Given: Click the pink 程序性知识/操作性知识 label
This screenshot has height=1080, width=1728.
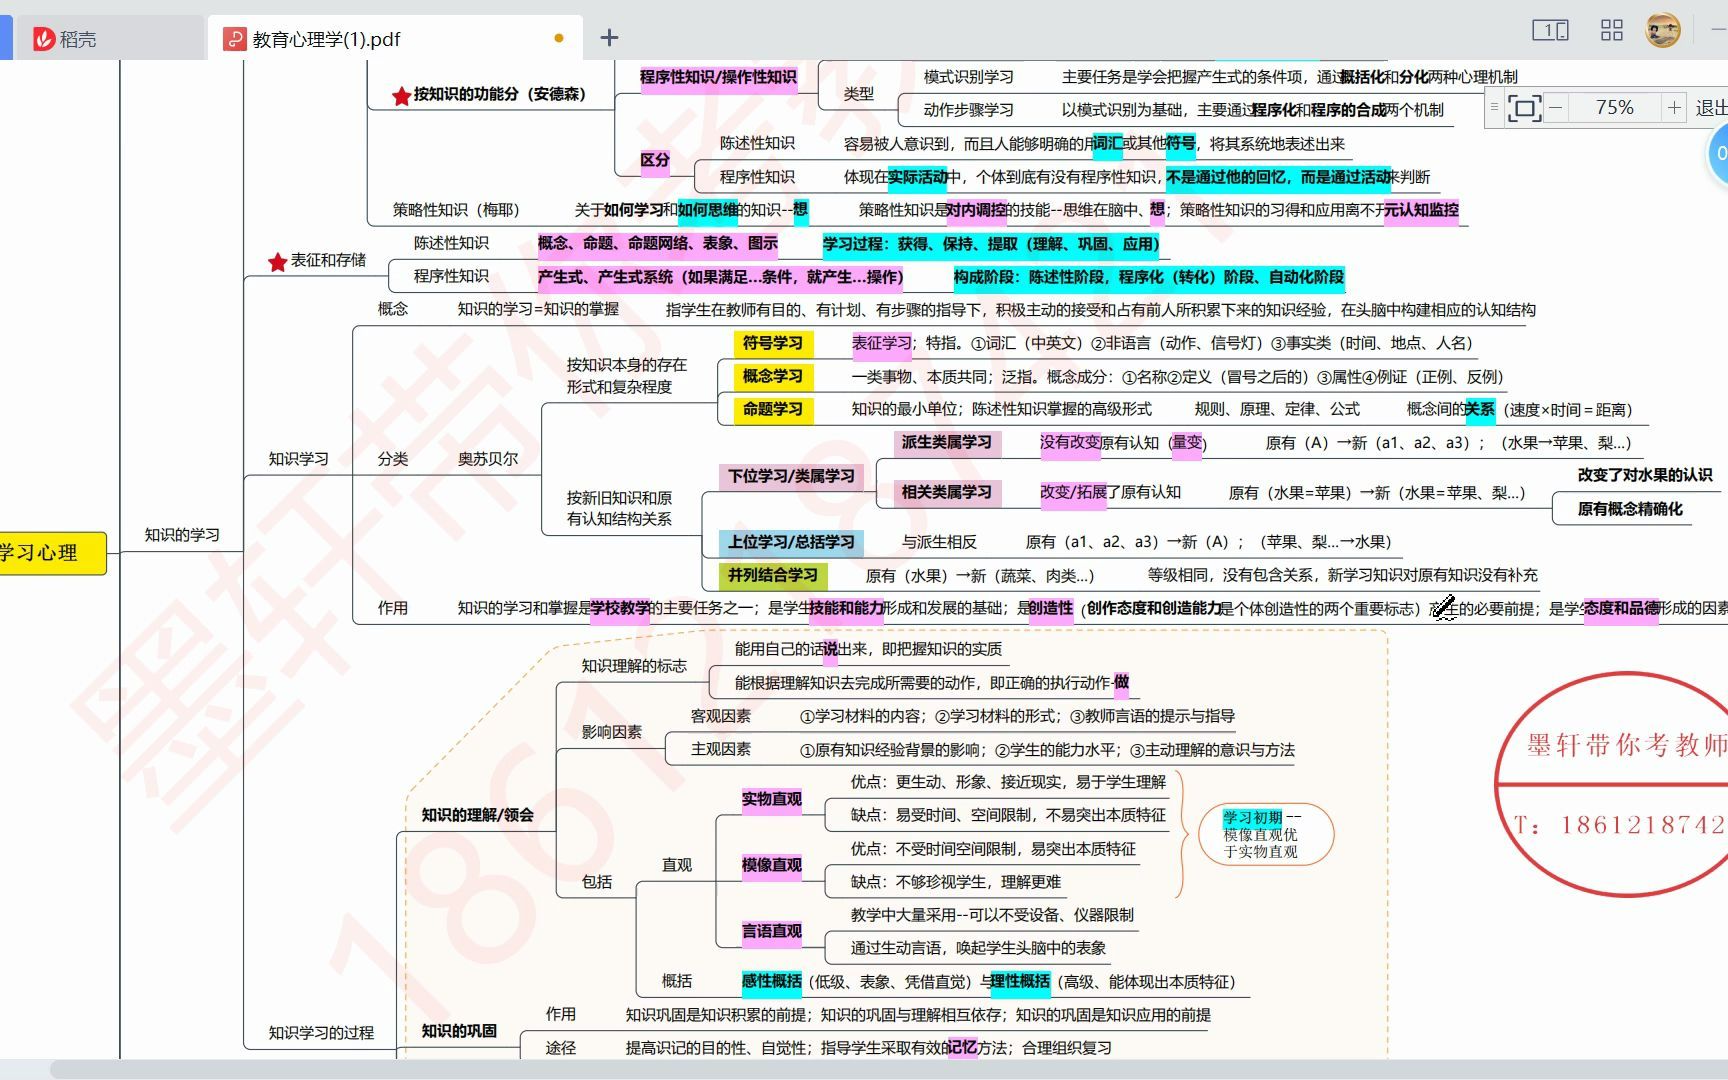Looking at the screenshot, I should [x=718, y=77].
